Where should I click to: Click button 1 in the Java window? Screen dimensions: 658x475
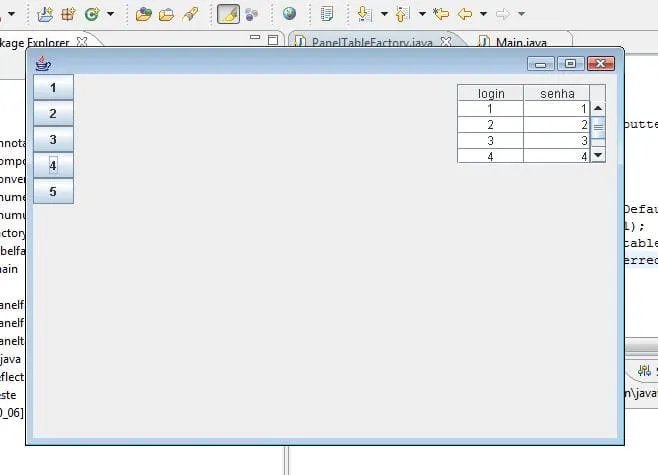pos(53,87)
